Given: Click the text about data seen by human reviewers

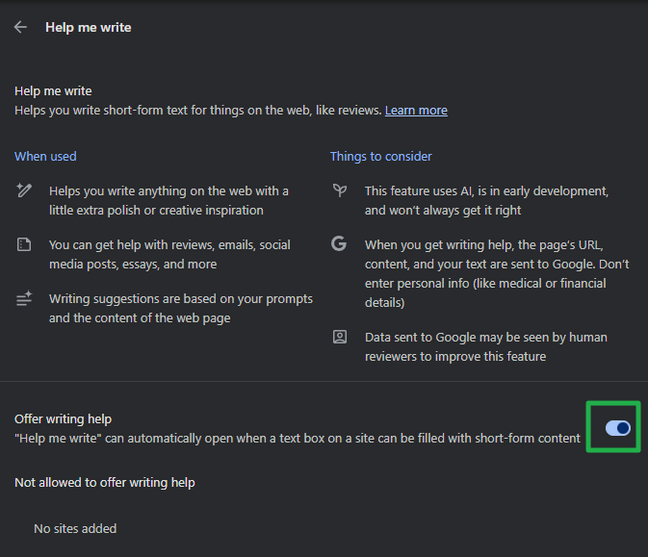Looking at the screenshot, I should (485, 346).
